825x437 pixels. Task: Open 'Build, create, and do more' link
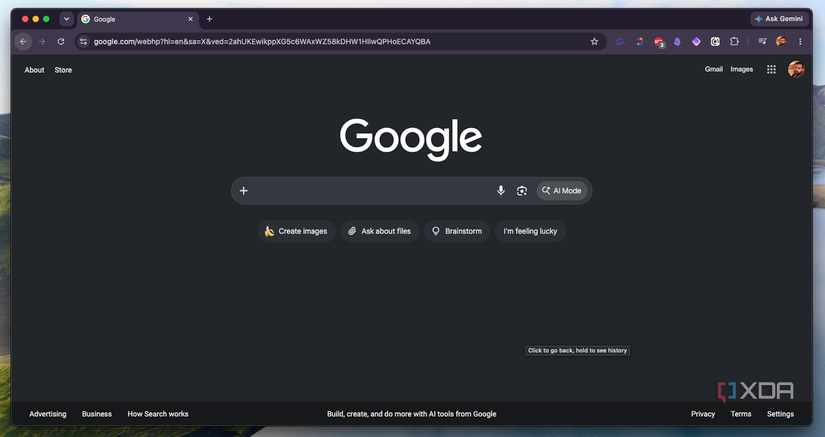[411, 414]
